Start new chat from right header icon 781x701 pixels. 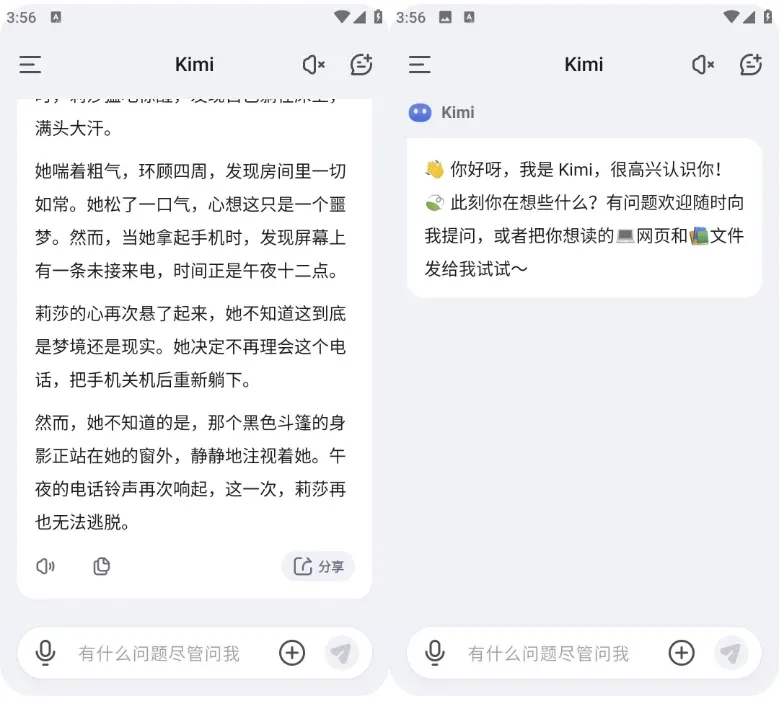751,64
